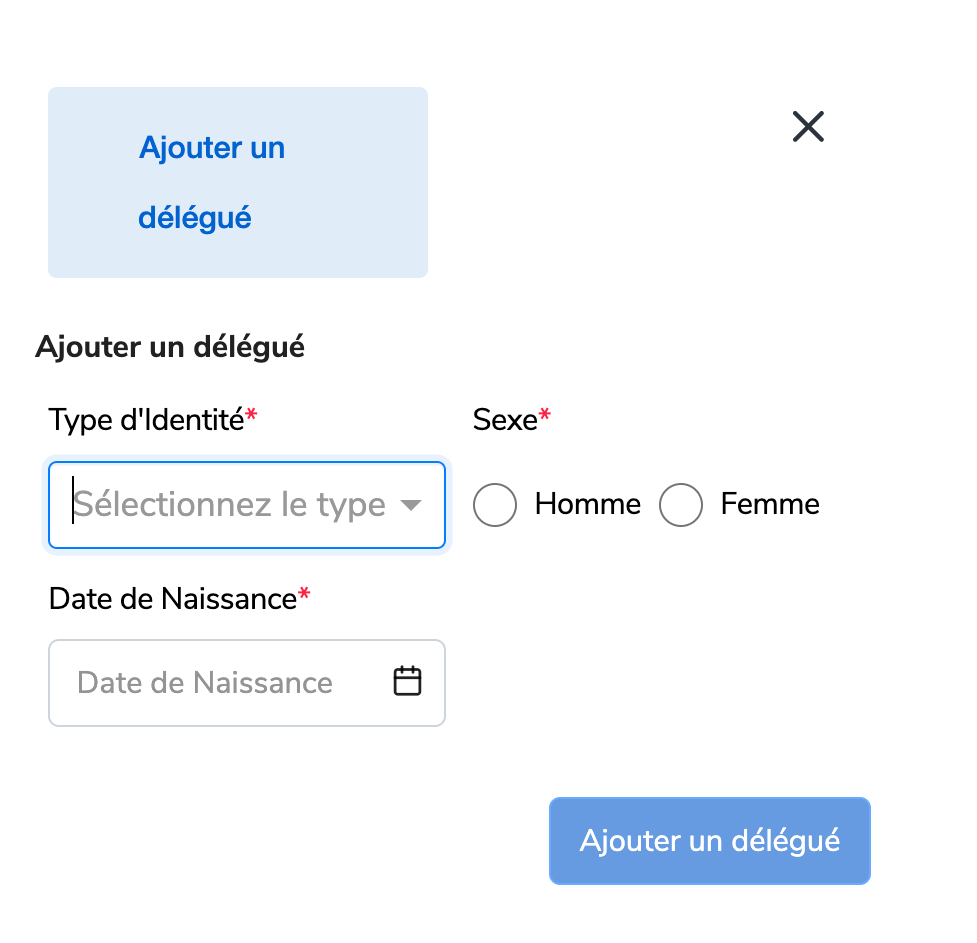Close the dialog with the X icon
The height and width of the screenshot is (943, 977).
(808, 127)
